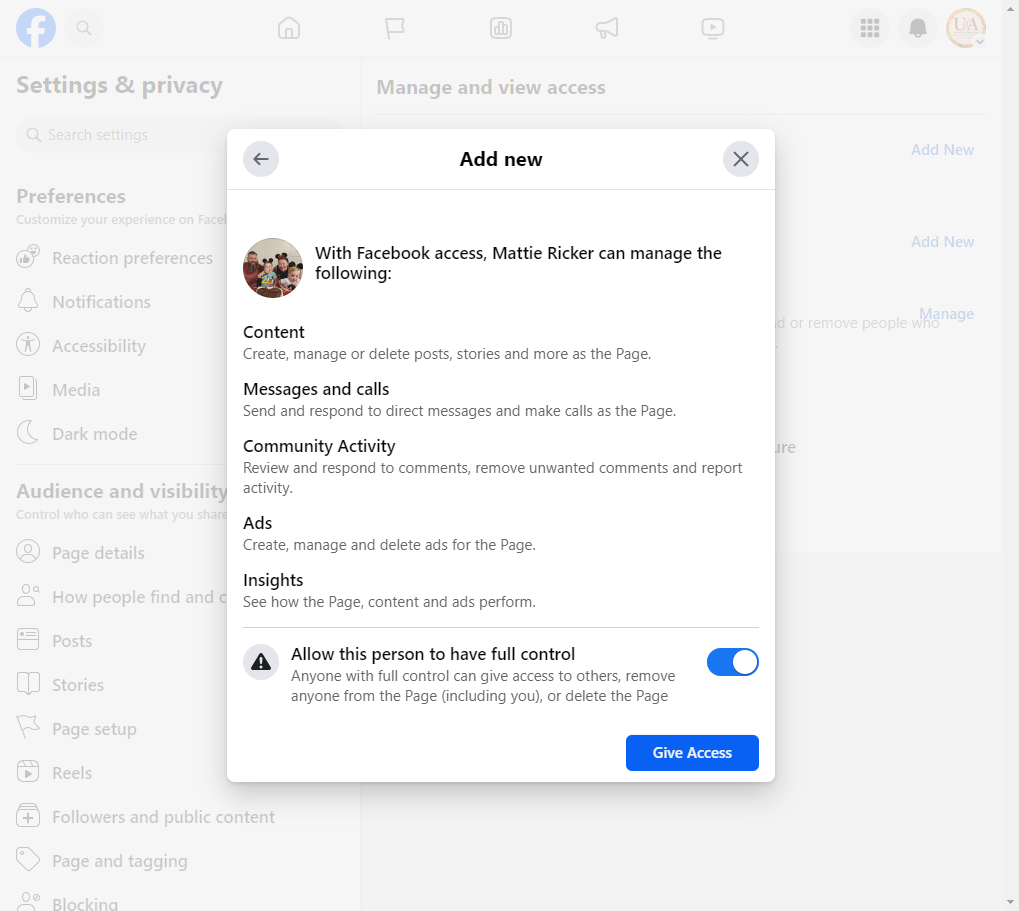This screenshot has height=911, width=1019.
Task: Open the Video play icon in top bar
Action: pyautogui.click(x=713, y=28)
